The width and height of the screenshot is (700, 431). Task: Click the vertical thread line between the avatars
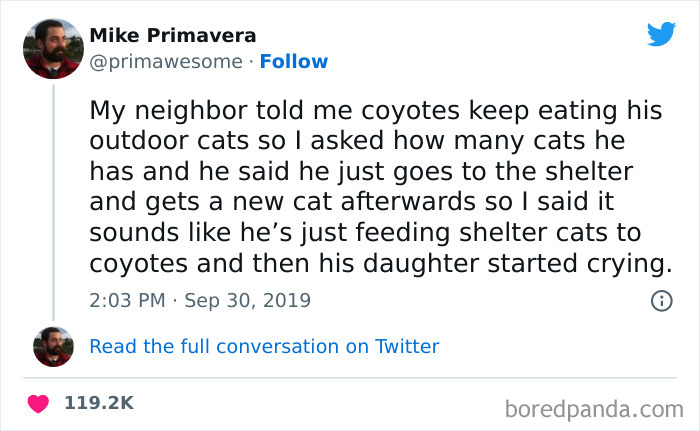pyautogui.click(x=53, y=200)
